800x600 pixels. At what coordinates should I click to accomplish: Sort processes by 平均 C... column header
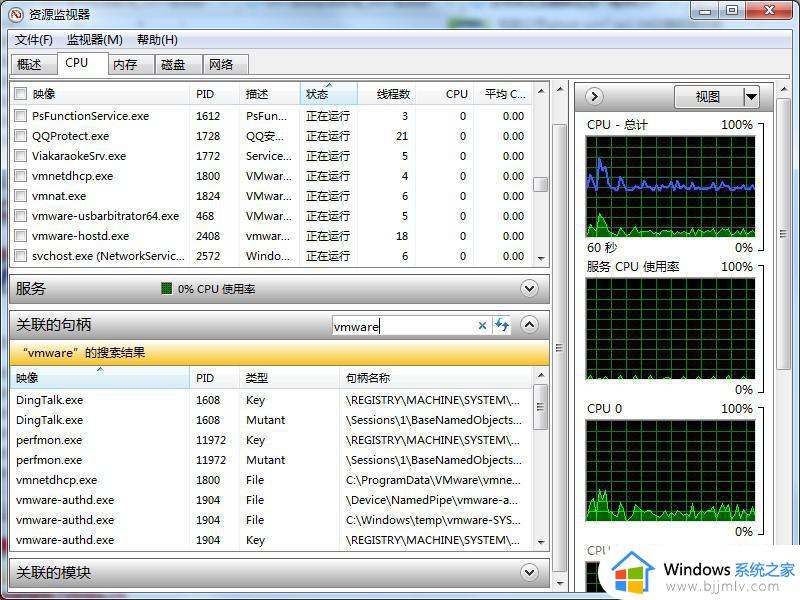[x=503, y=94]
